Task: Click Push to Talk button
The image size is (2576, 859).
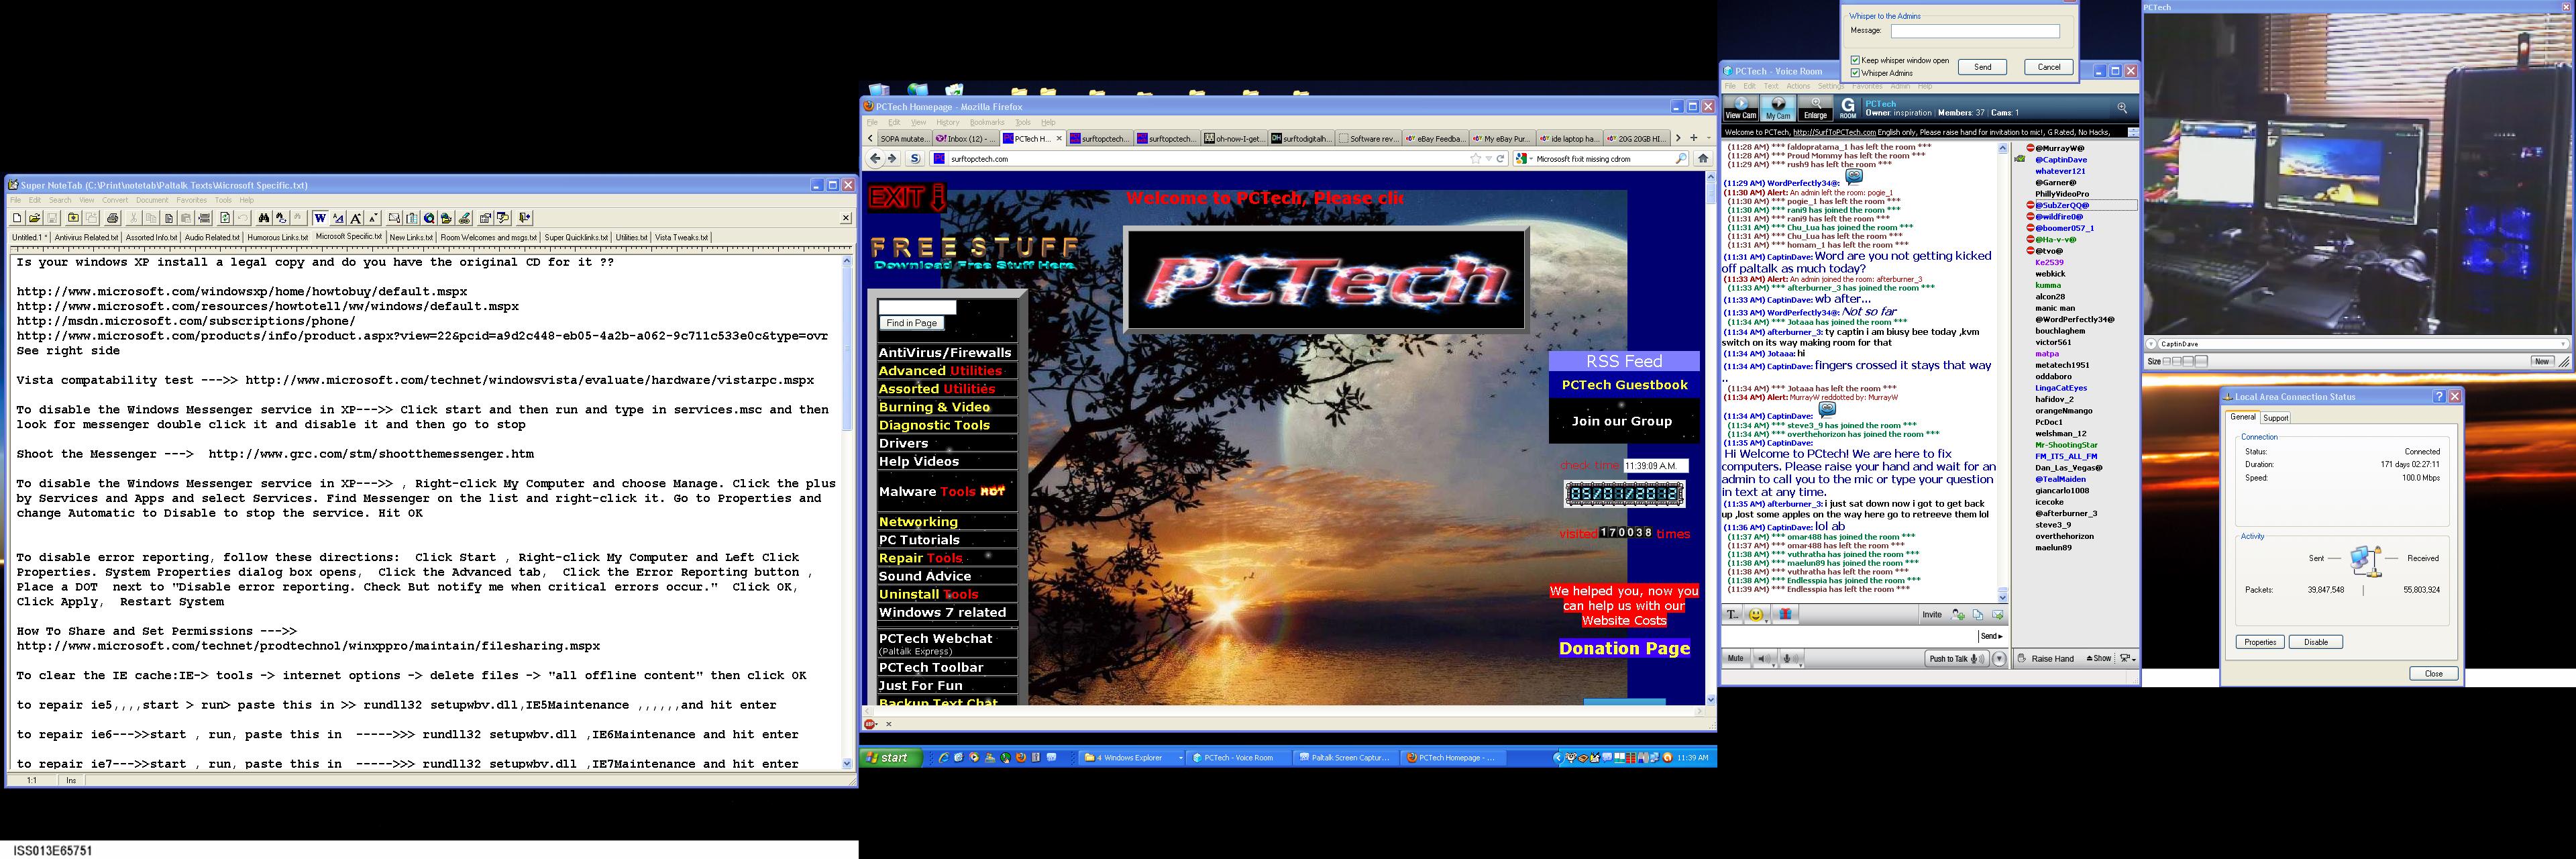Action: tap(1957, 659)
